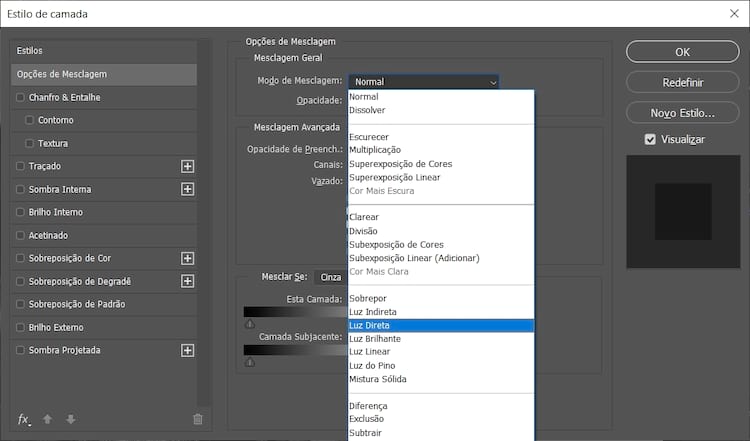Move effect down with the down arrow

(x=71, y=419)
